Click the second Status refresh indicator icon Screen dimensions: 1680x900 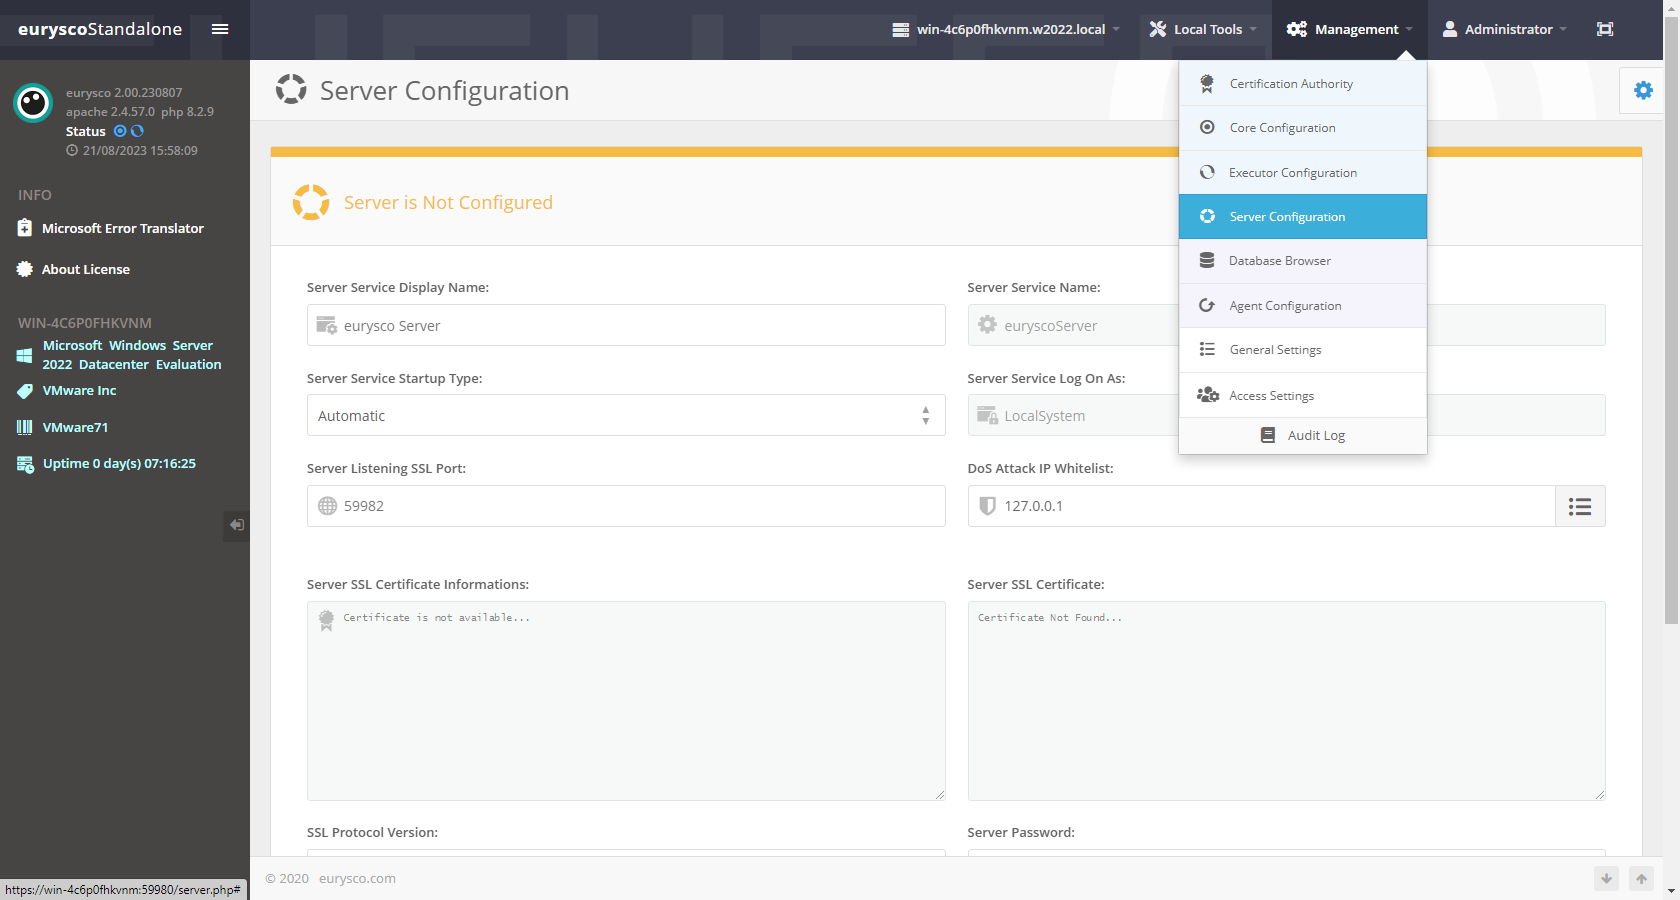[x=138, y=131]
